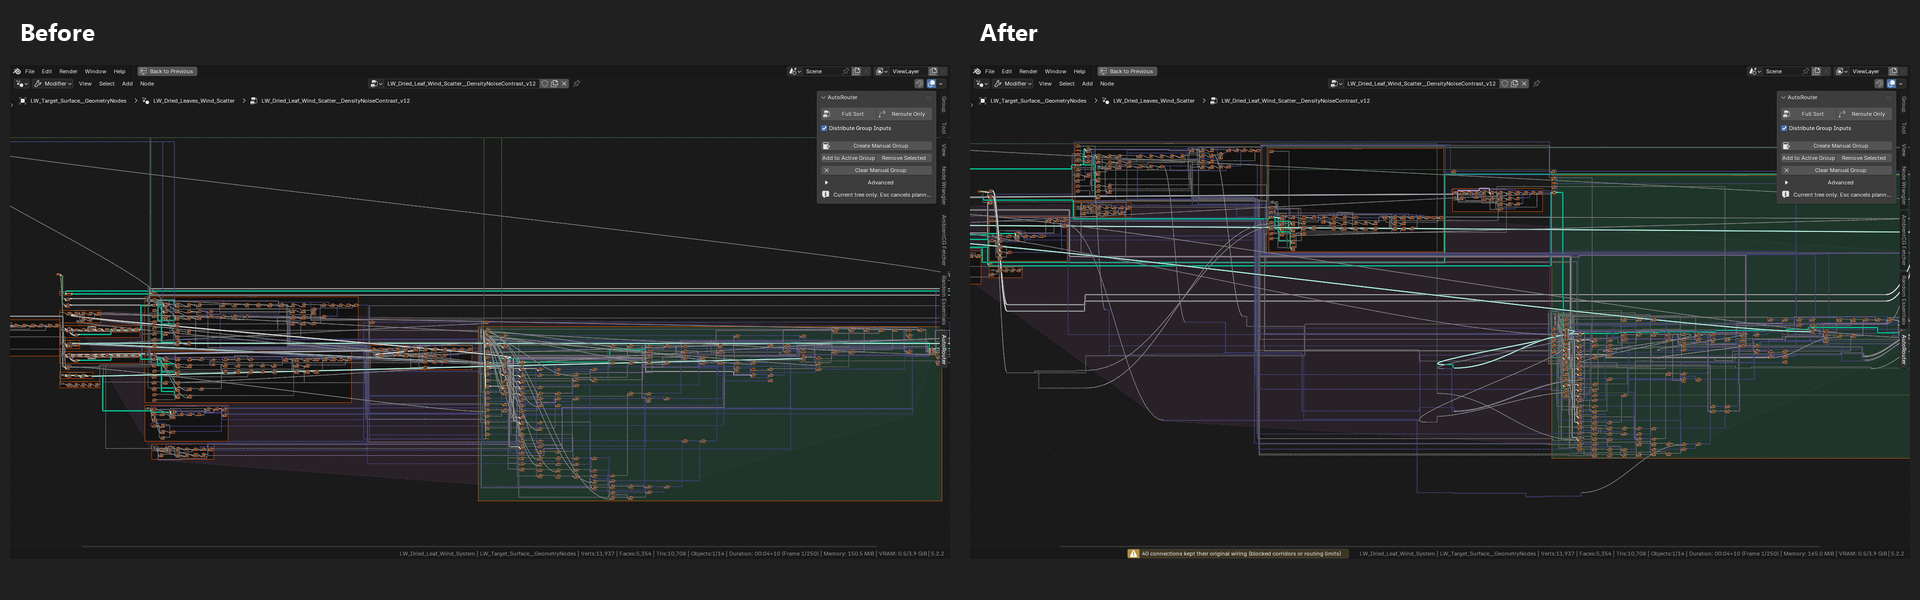Collapse AutoRouter panel in After window
Image resolution: width=1920 pixels, height=600 pixels.
click(1784, 98)
